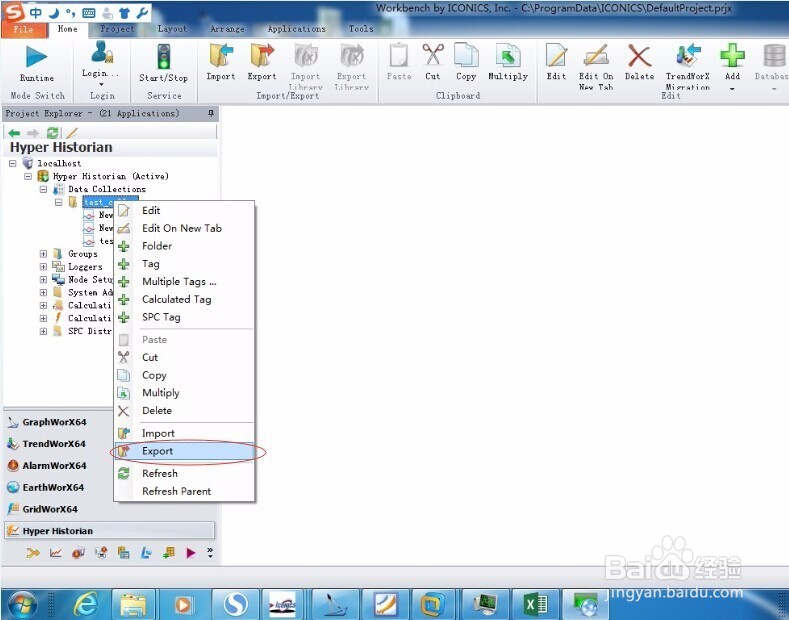This screenshot has width=789, height=620.
Task: Collapse the selected test folder node
Action: (x=58, y=202)
